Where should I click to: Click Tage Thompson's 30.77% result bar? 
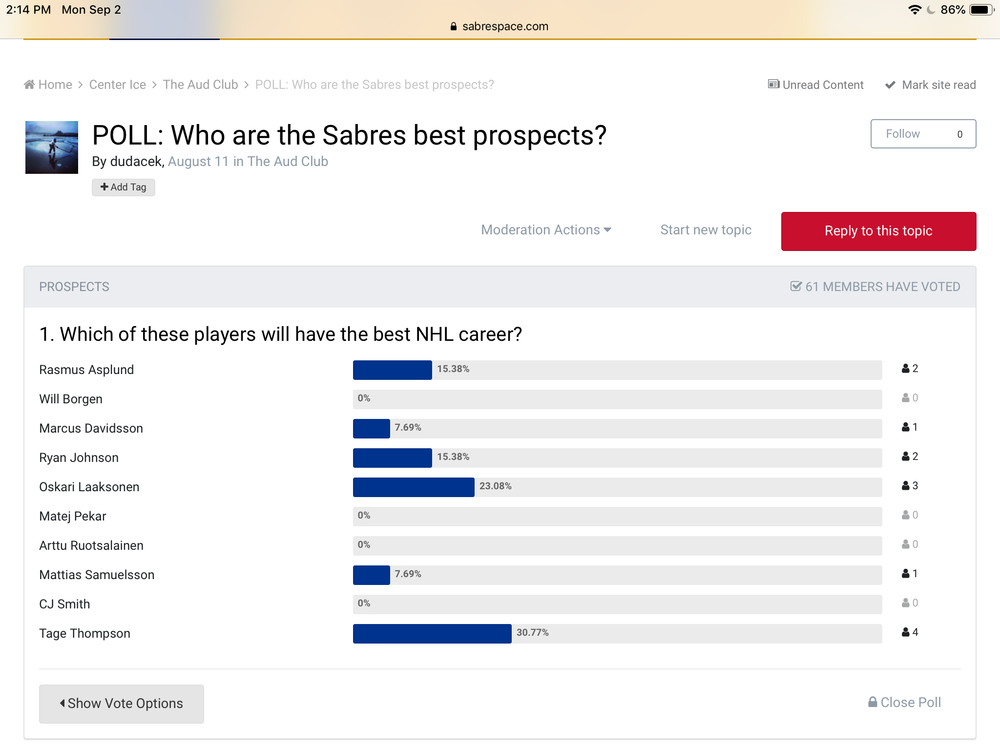point(432,633)
